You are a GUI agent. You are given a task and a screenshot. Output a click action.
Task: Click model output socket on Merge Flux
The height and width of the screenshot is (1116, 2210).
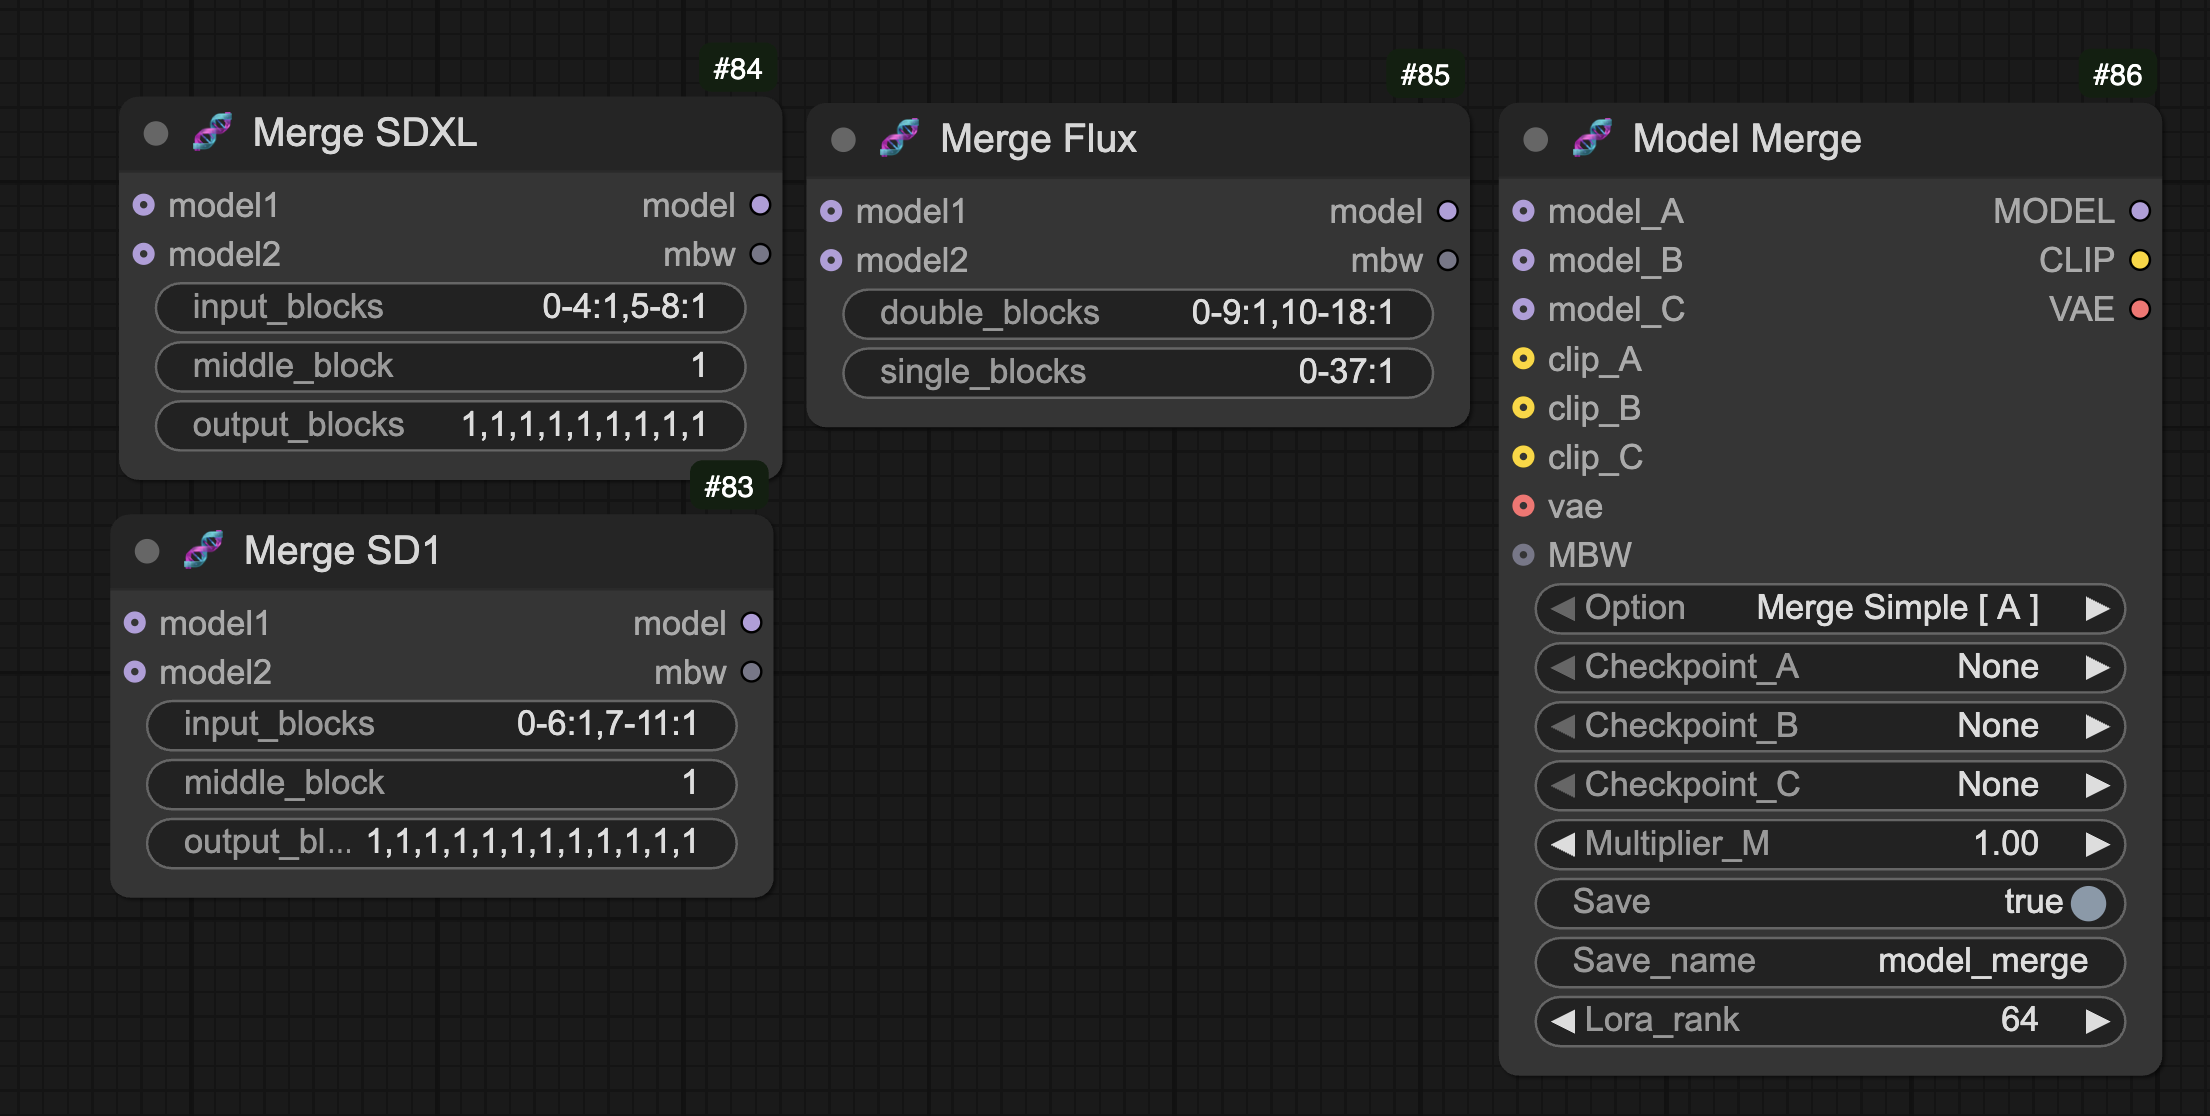click(x=1447, y=211)
